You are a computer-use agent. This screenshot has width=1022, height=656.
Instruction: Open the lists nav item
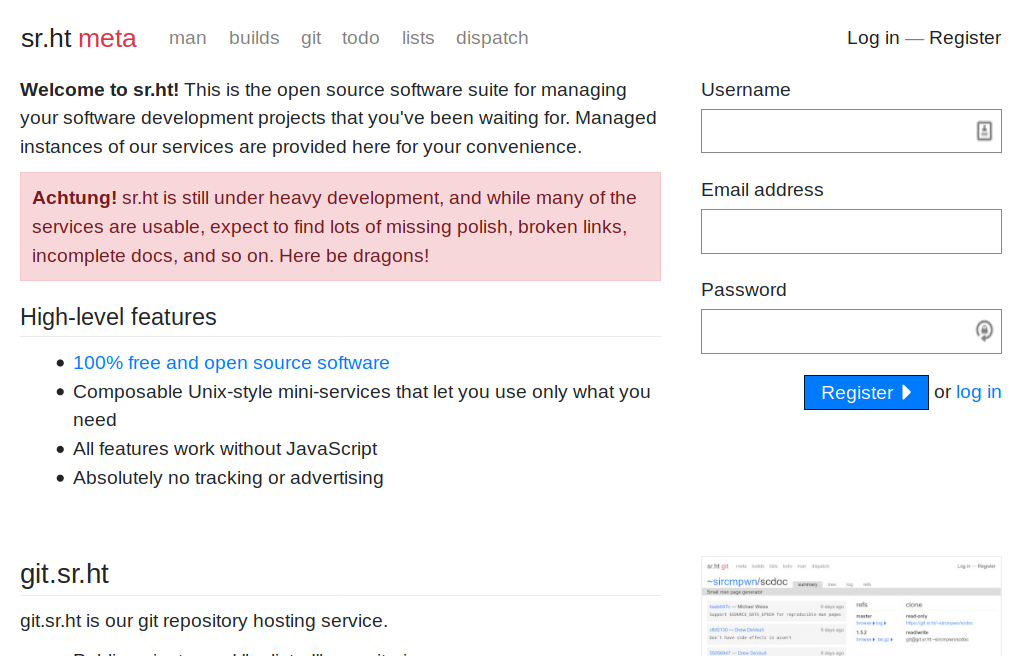tap(418, 38)
